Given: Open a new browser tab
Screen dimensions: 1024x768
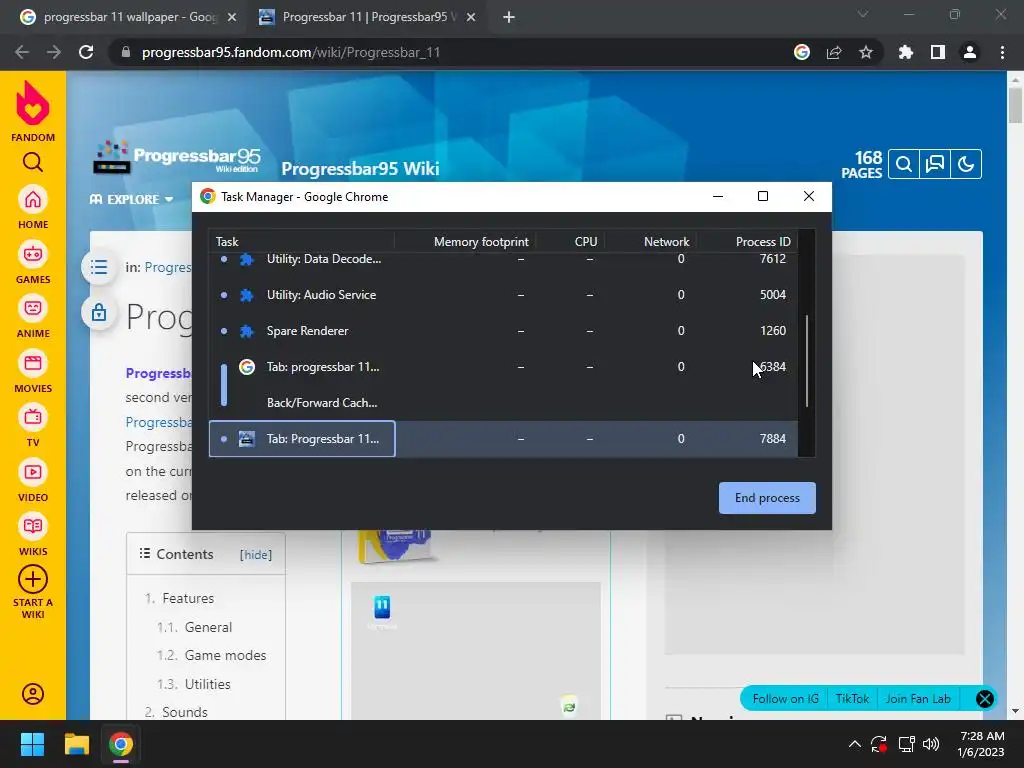Looking at the screenshot, I should click(x=509, y=17).
